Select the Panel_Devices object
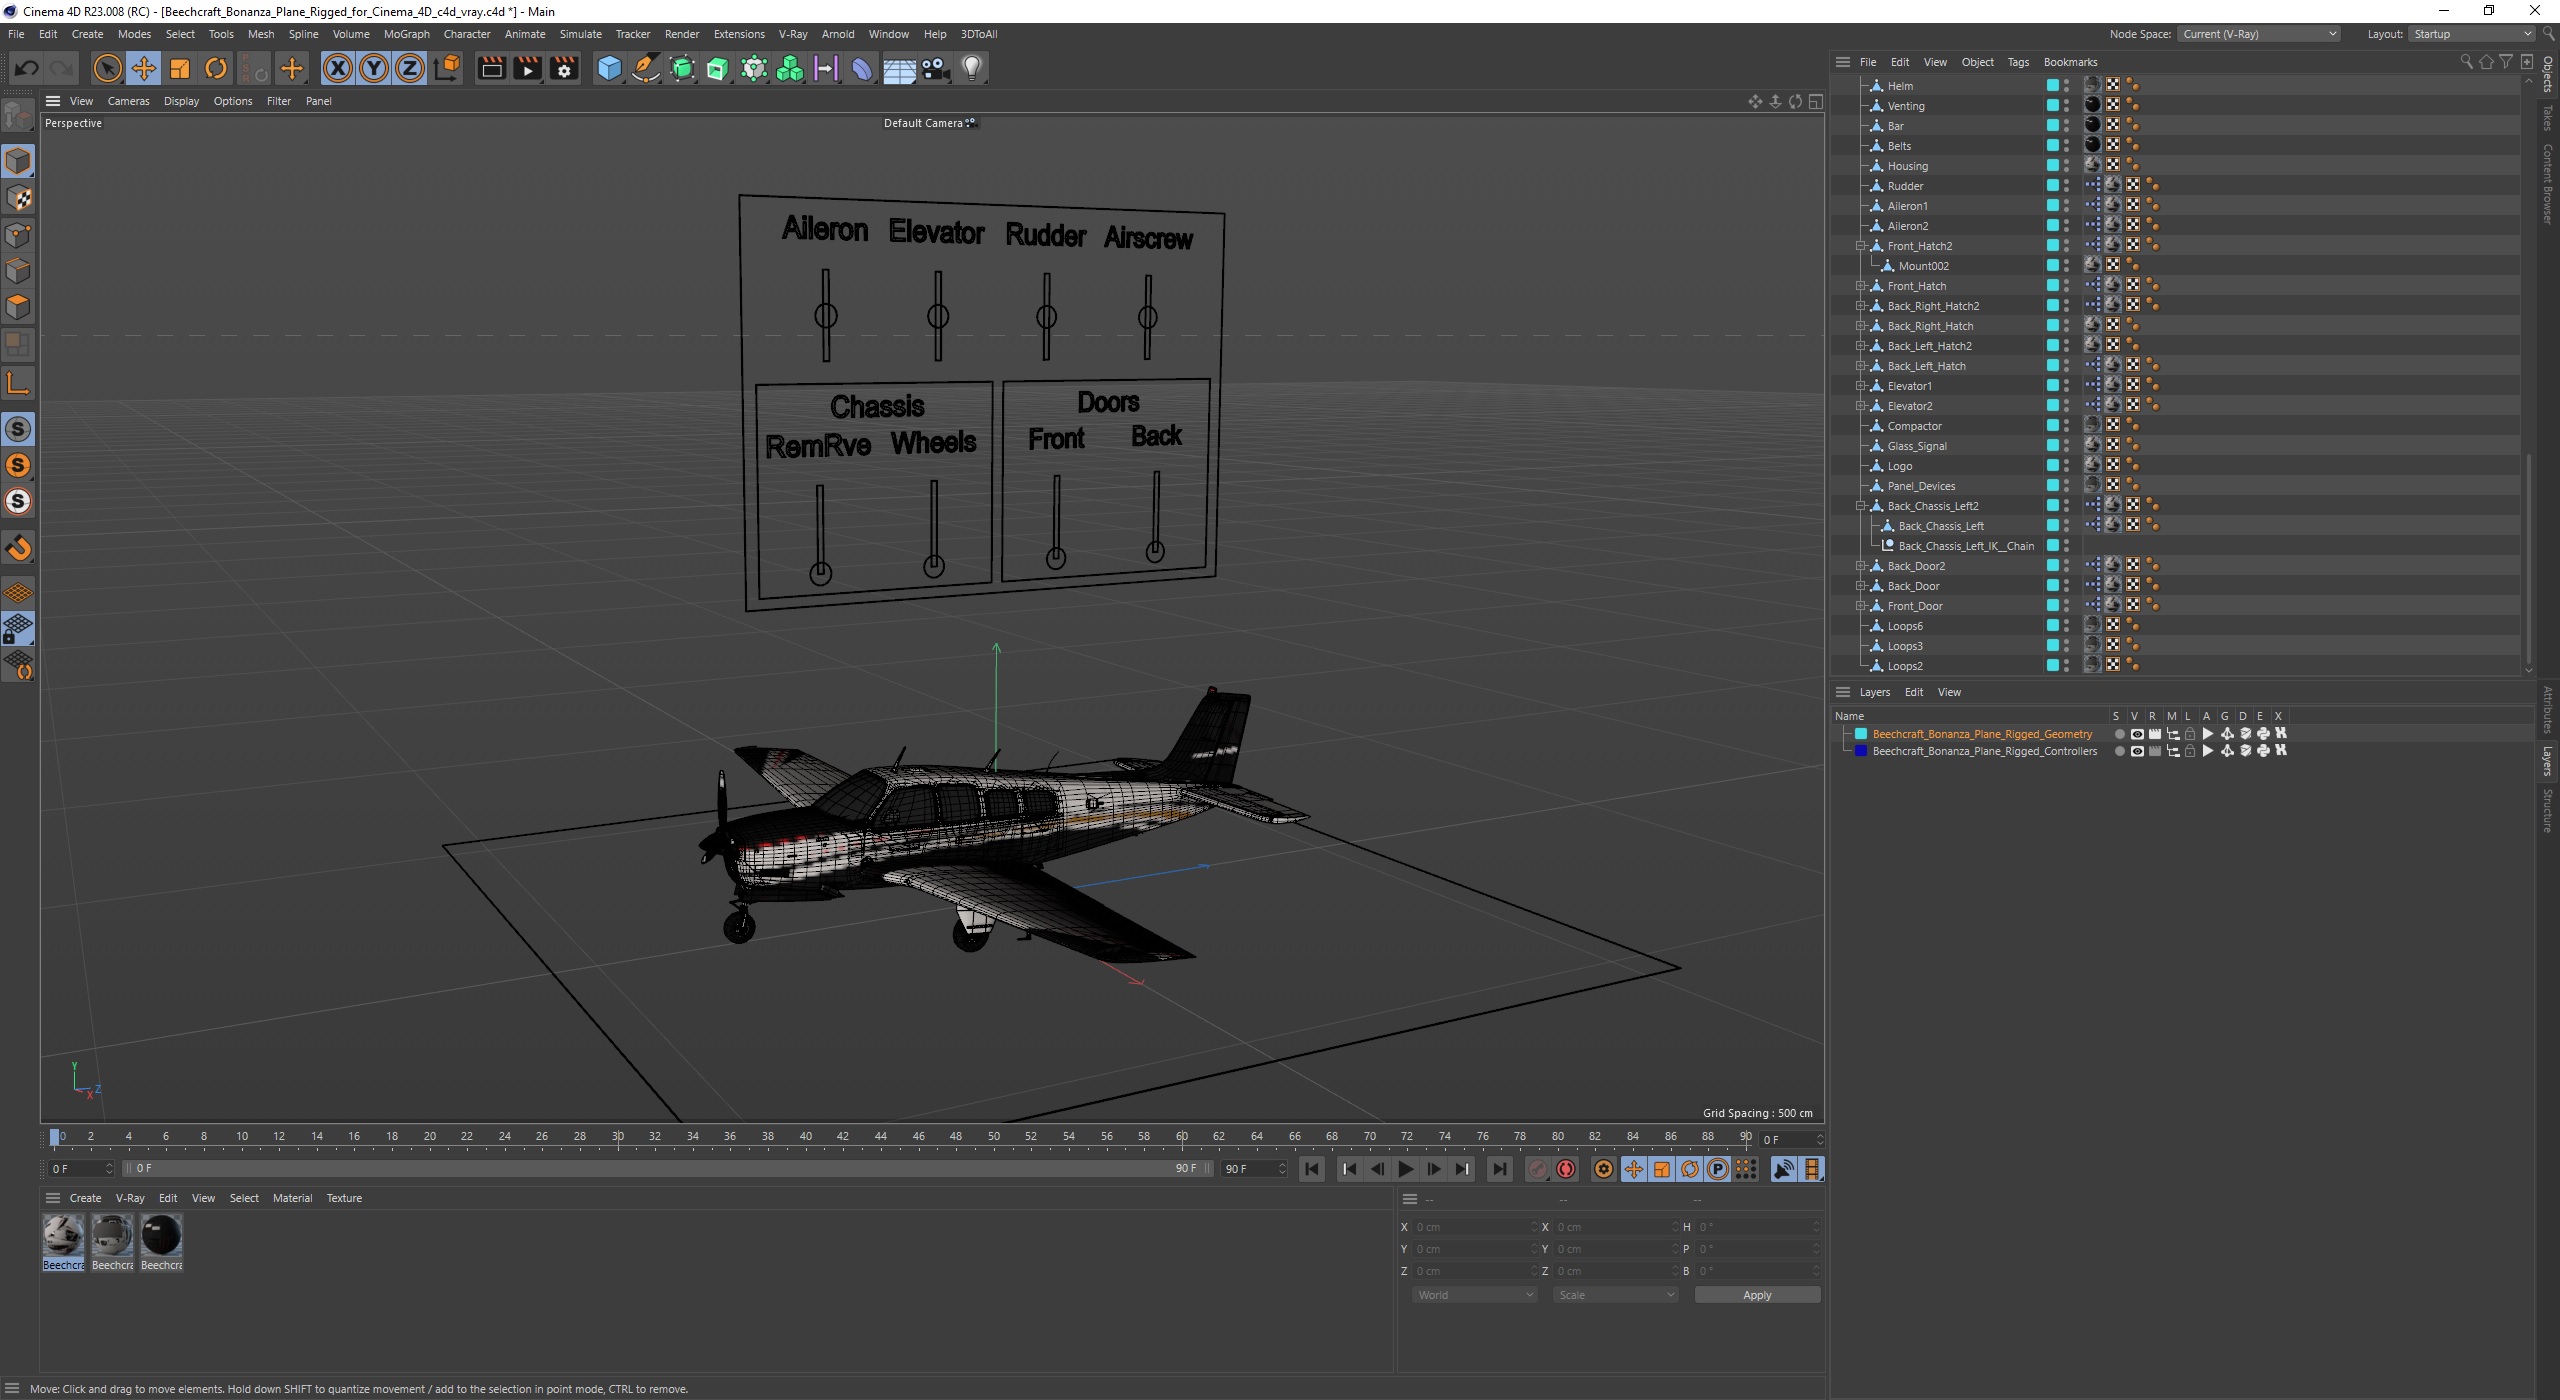 1921,486
